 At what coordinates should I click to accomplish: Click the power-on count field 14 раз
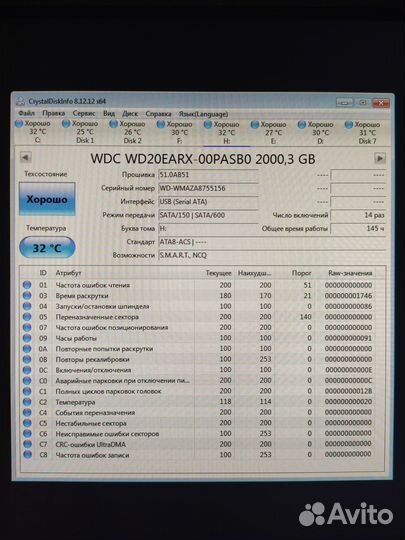pos(358,215)
